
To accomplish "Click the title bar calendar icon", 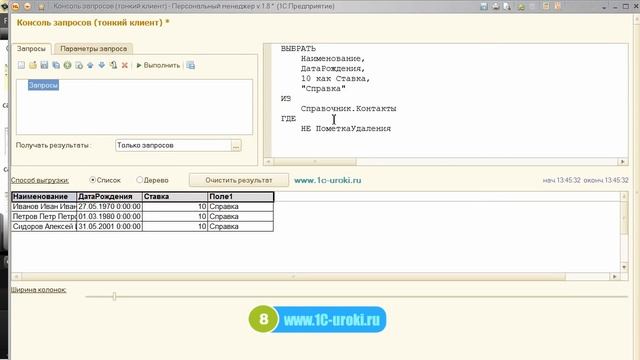I will pos(558,6).
